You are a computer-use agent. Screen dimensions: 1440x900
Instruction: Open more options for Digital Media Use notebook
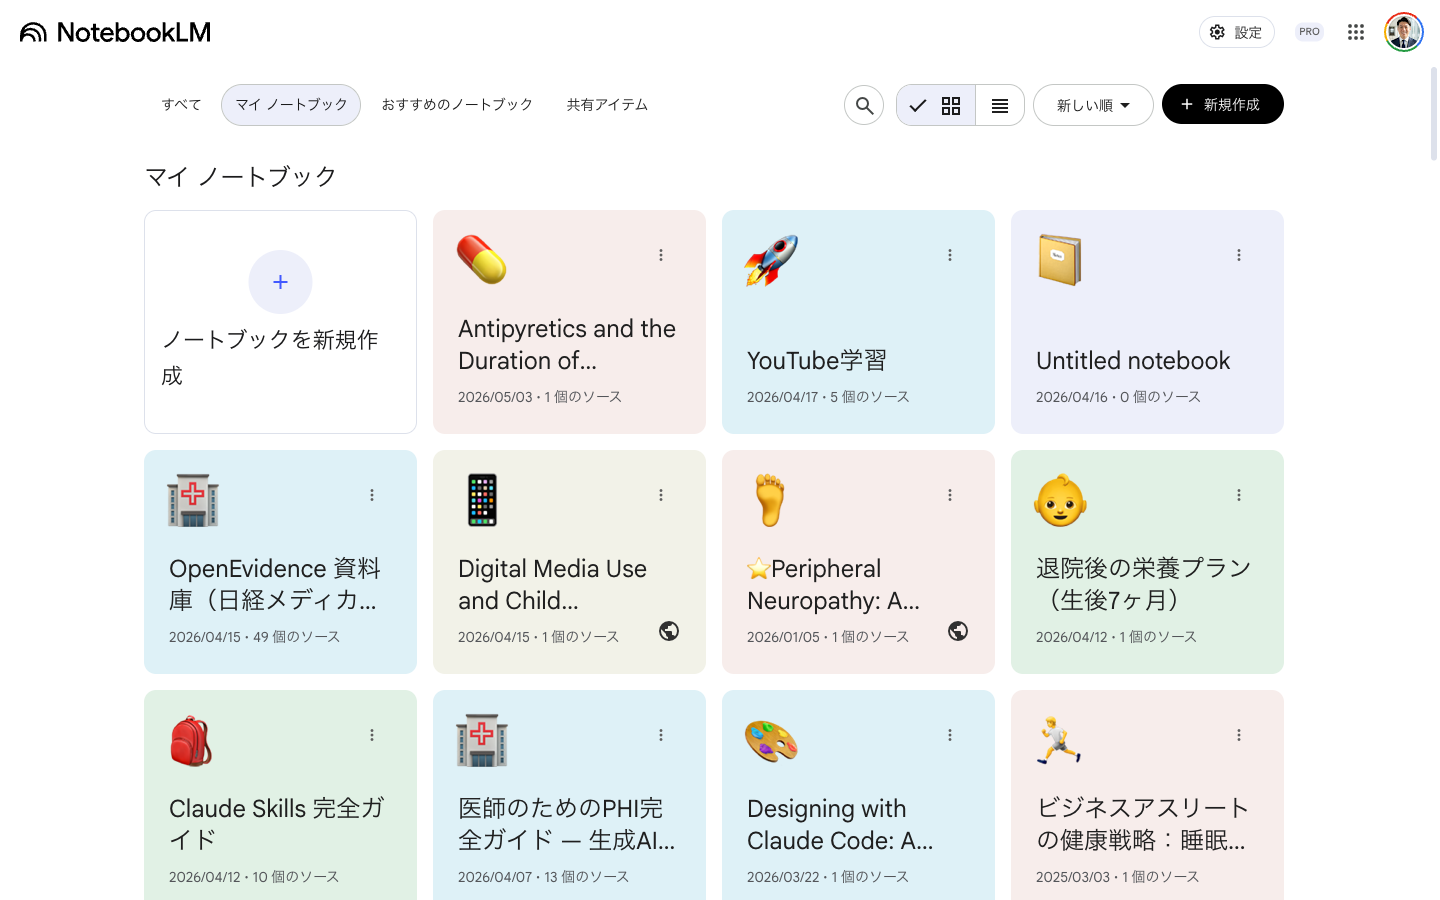(x=661, y=495)
